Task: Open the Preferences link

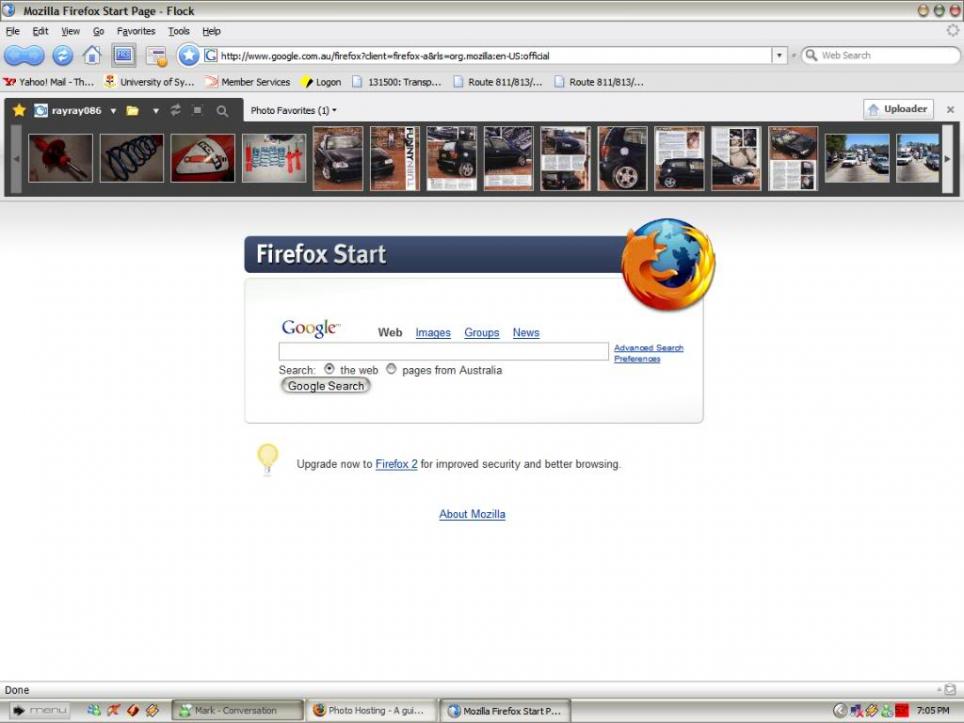Action: (x=637, y=358)
